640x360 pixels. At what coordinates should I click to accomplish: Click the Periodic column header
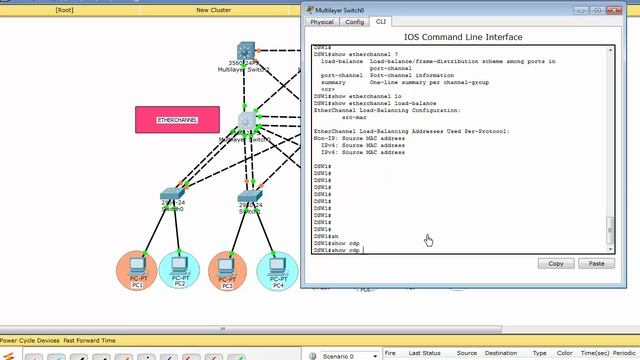tap(624, 353)
